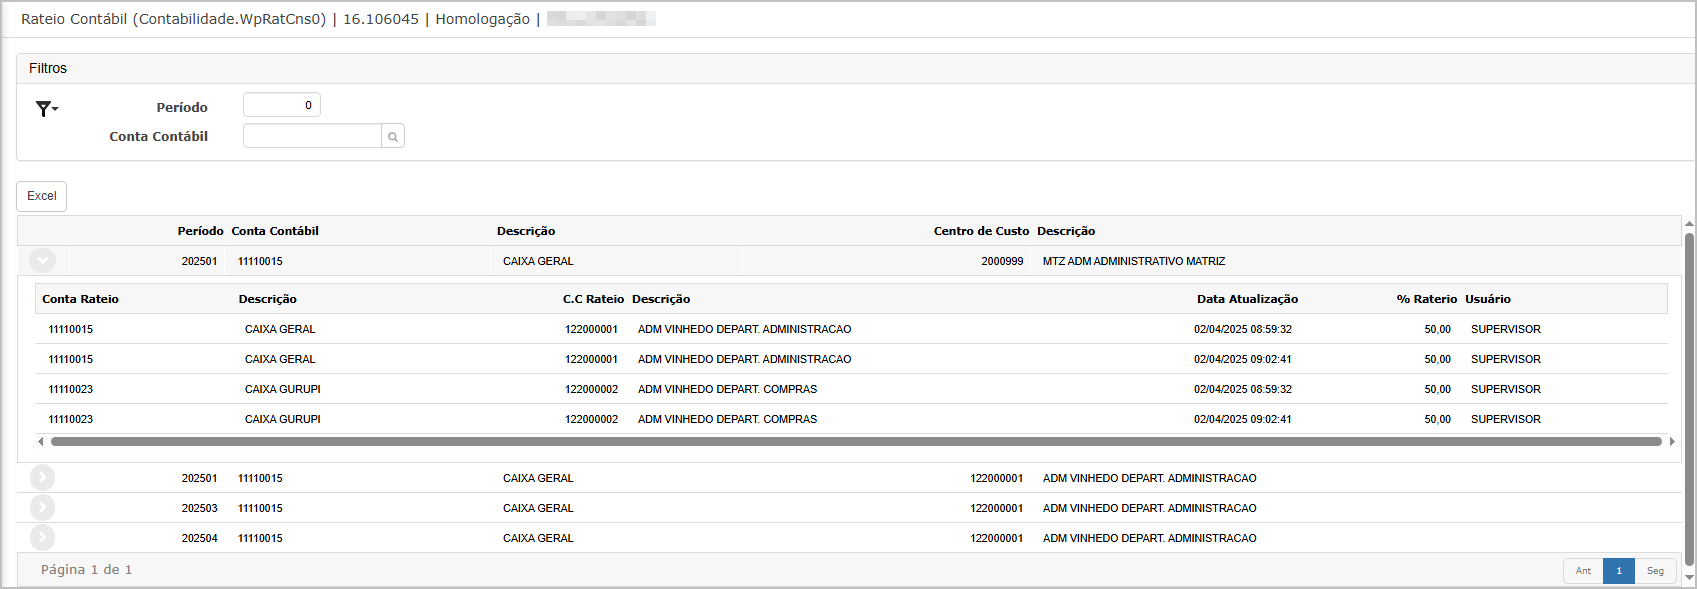Expand the 202504 row

tap(42, 538)
